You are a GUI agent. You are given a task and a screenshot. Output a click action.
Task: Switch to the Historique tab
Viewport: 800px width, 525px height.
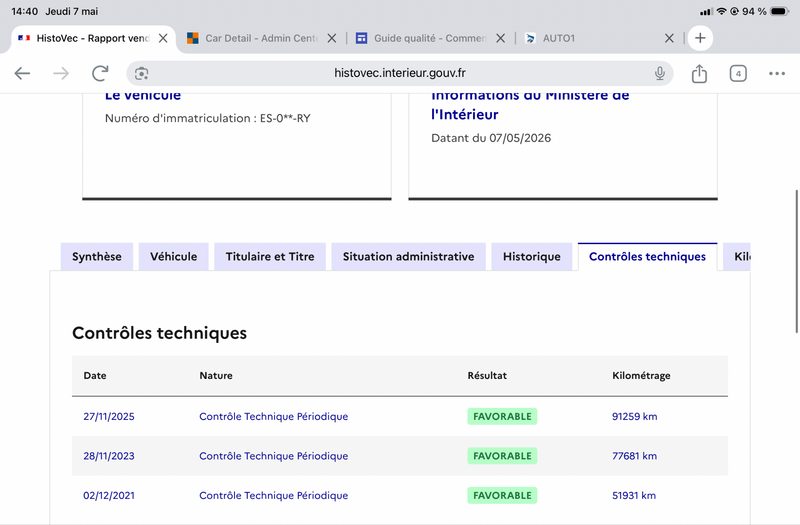[532, 257]
